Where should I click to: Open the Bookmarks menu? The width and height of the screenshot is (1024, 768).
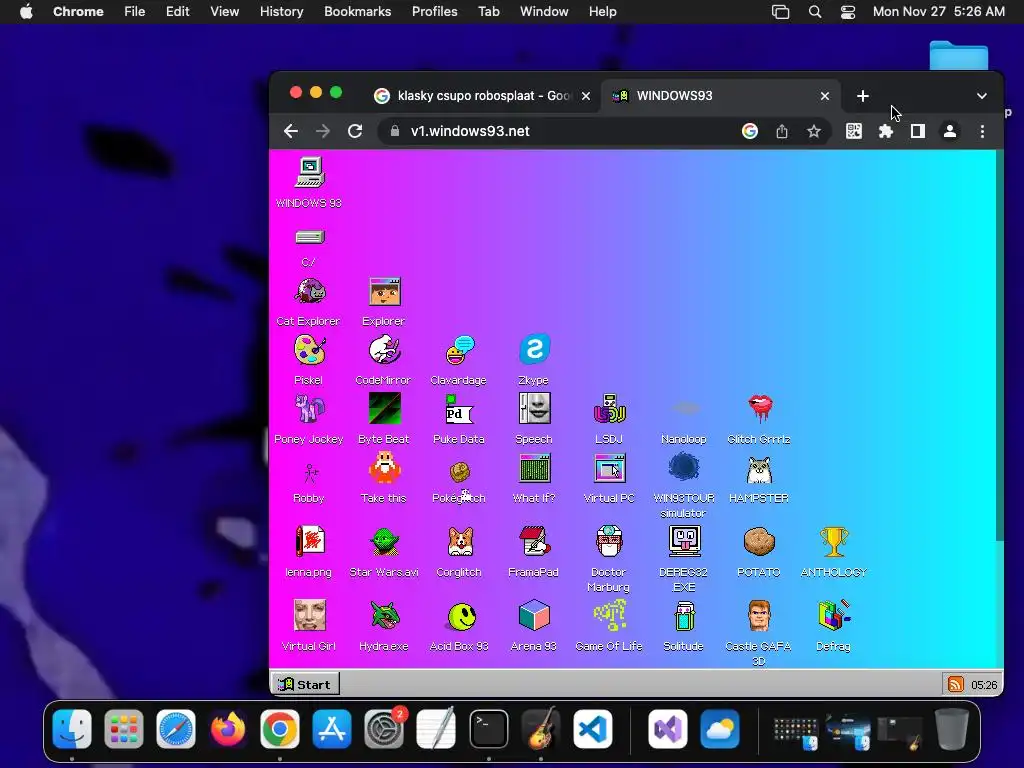357,12
